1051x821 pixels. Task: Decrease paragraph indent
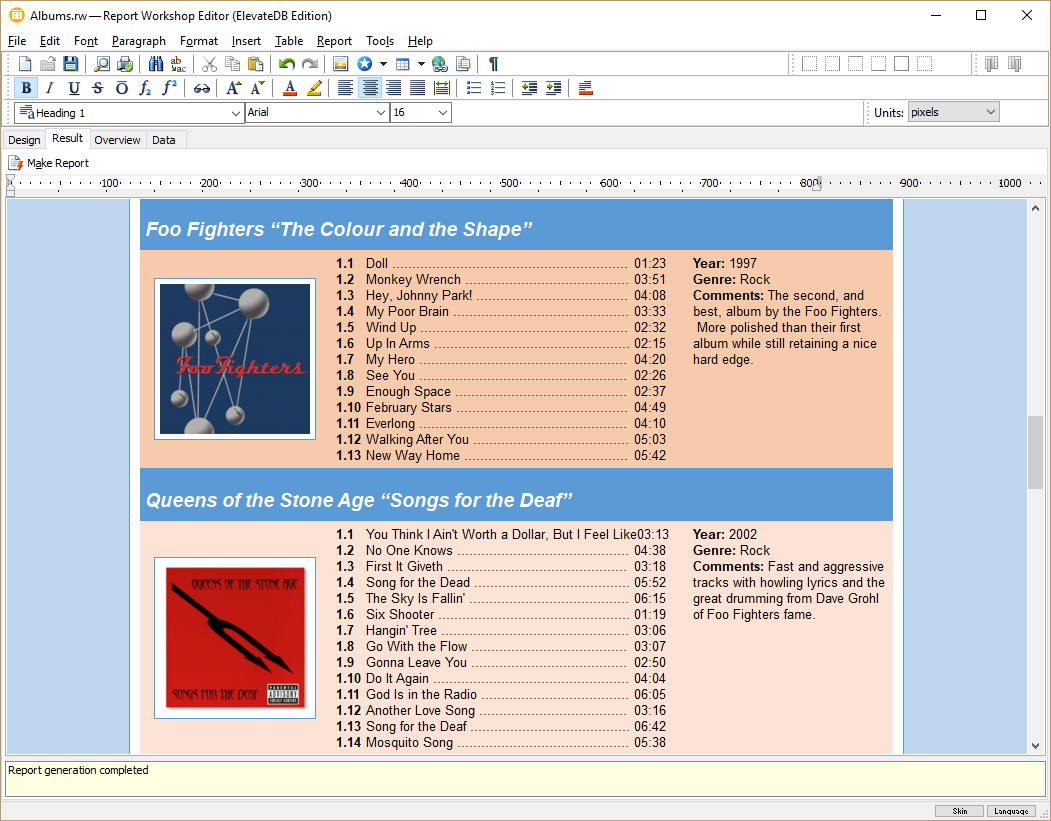pos(529,88)
